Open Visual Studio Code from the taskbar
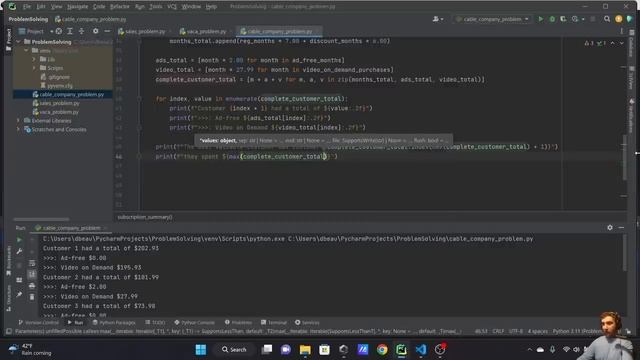Screen dimensions: 640x360 [421, 350]
